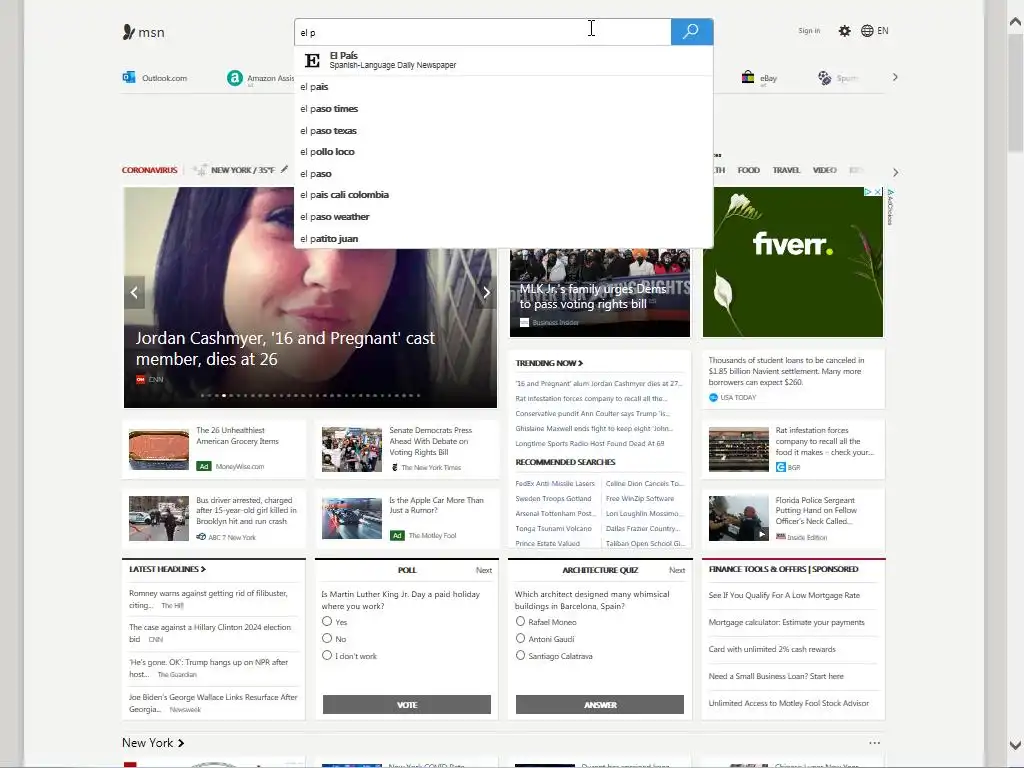
Task: Expand shortcuts bar with right chevron
Action: [895, 77]
